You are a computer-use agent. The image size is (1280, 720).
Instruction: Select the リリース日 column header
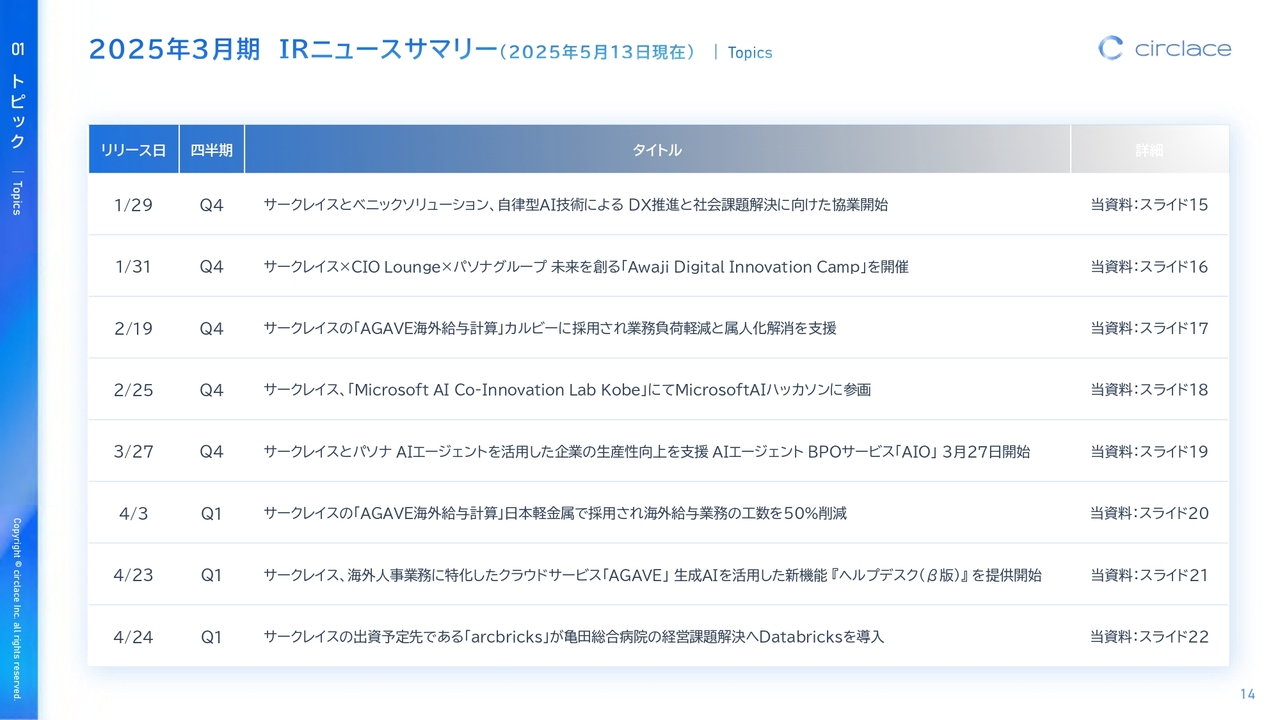pyautogui.click(x=133, y=150)
